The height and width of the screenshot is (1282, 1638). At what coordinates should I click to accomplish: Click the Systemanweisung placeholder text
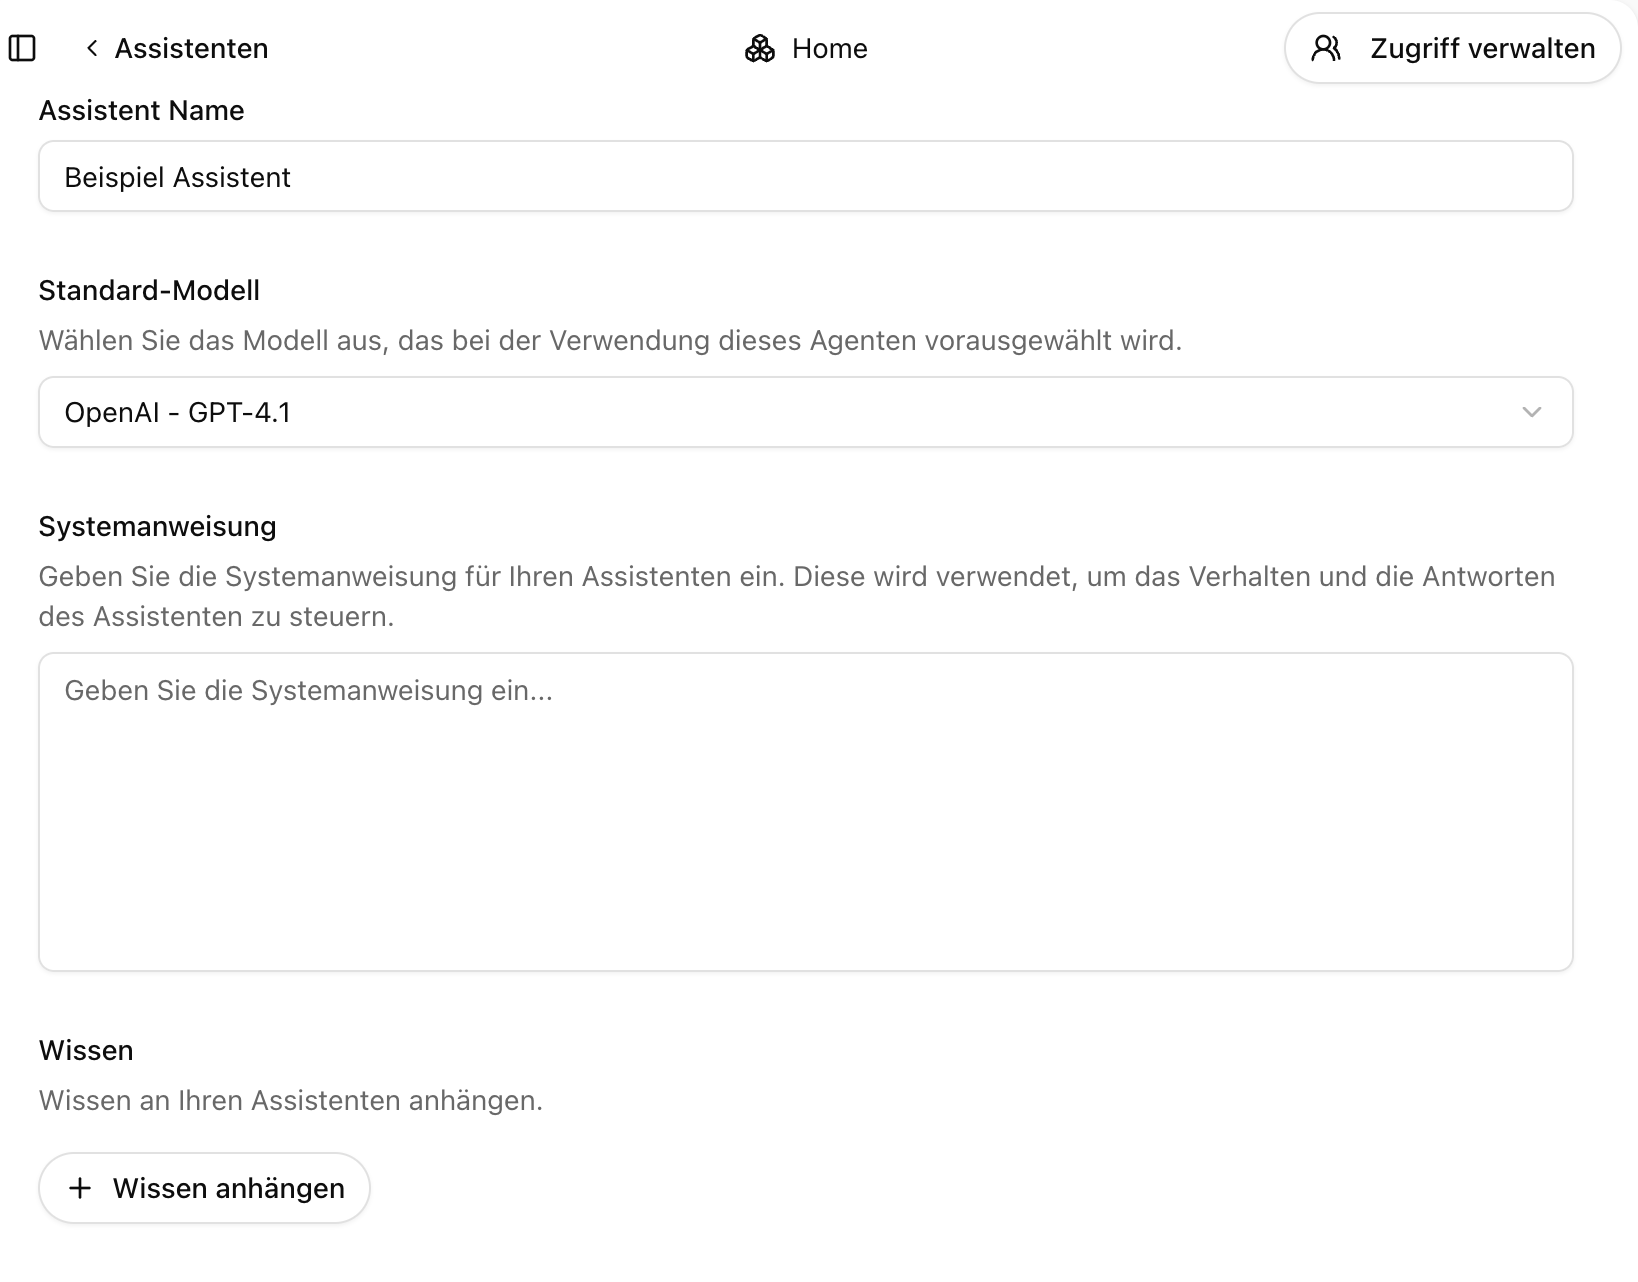309,689
